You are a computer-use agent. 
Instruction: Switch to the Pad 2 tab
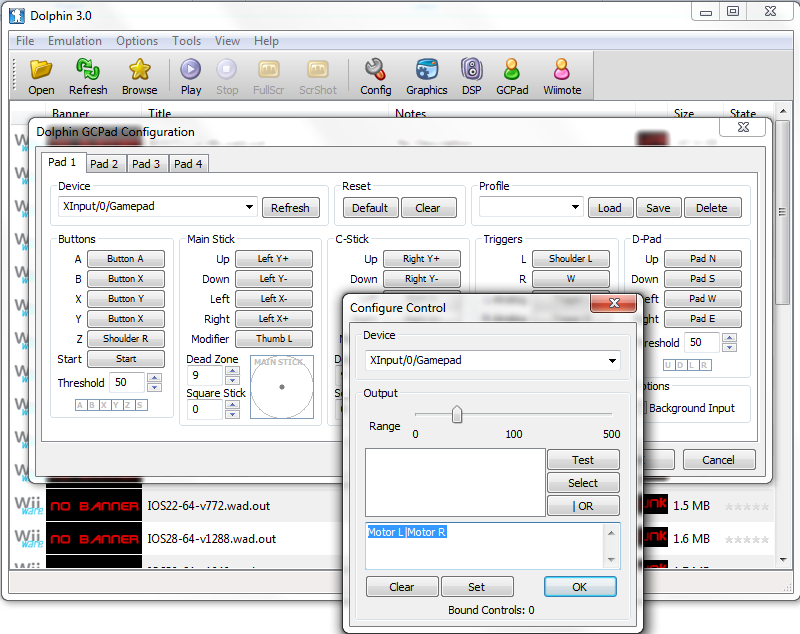[104, 164]
